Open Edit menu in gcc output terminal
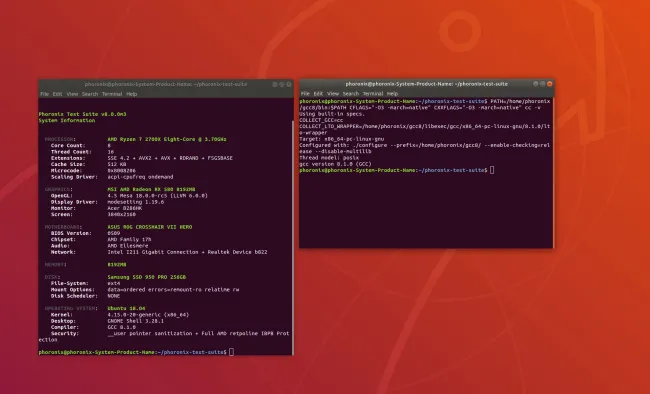This screenshot has height=394, width=650. coord(318,94)
